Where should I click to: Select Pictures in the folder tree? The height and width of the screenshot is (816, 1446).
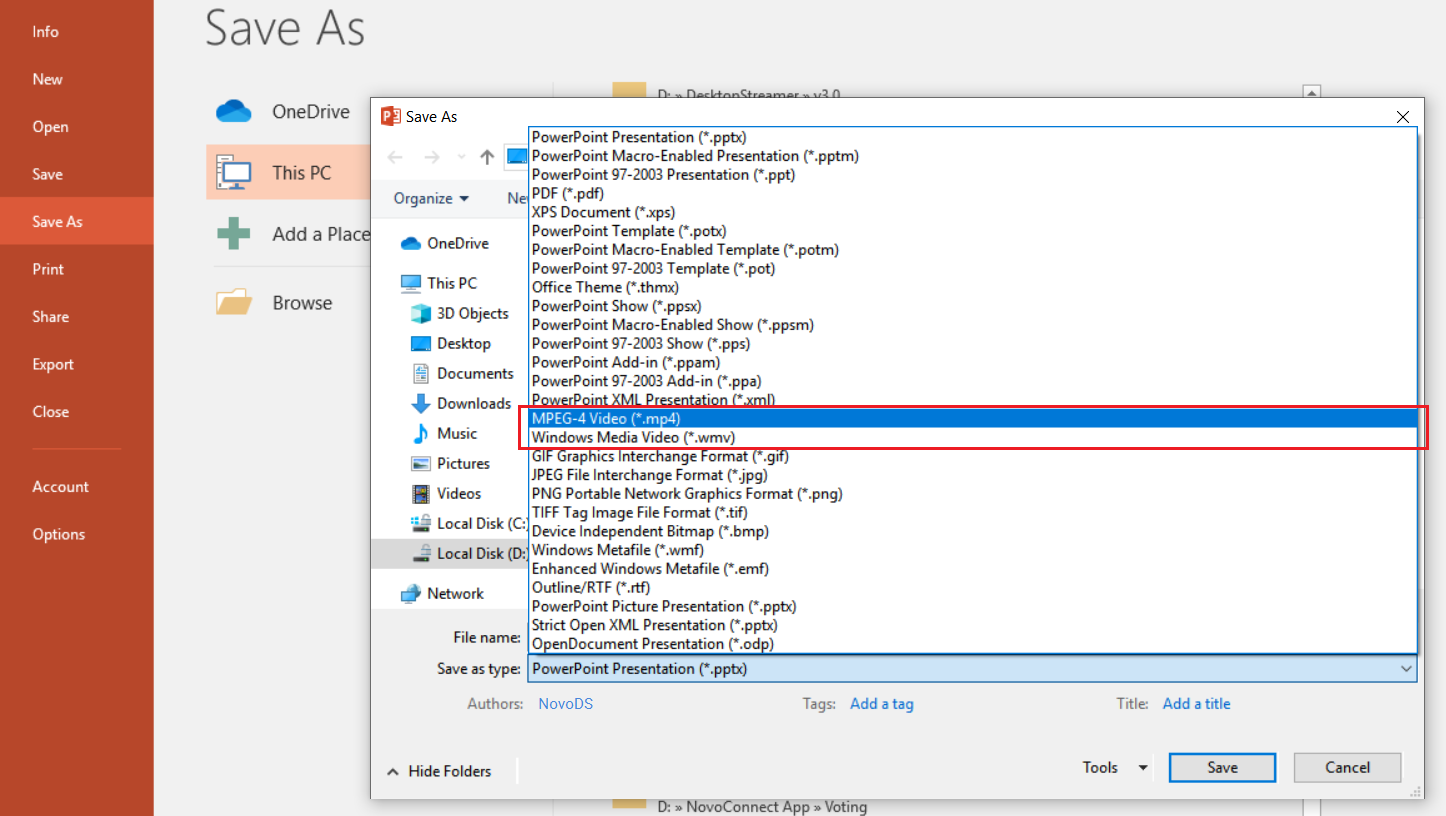click(451, 463)
